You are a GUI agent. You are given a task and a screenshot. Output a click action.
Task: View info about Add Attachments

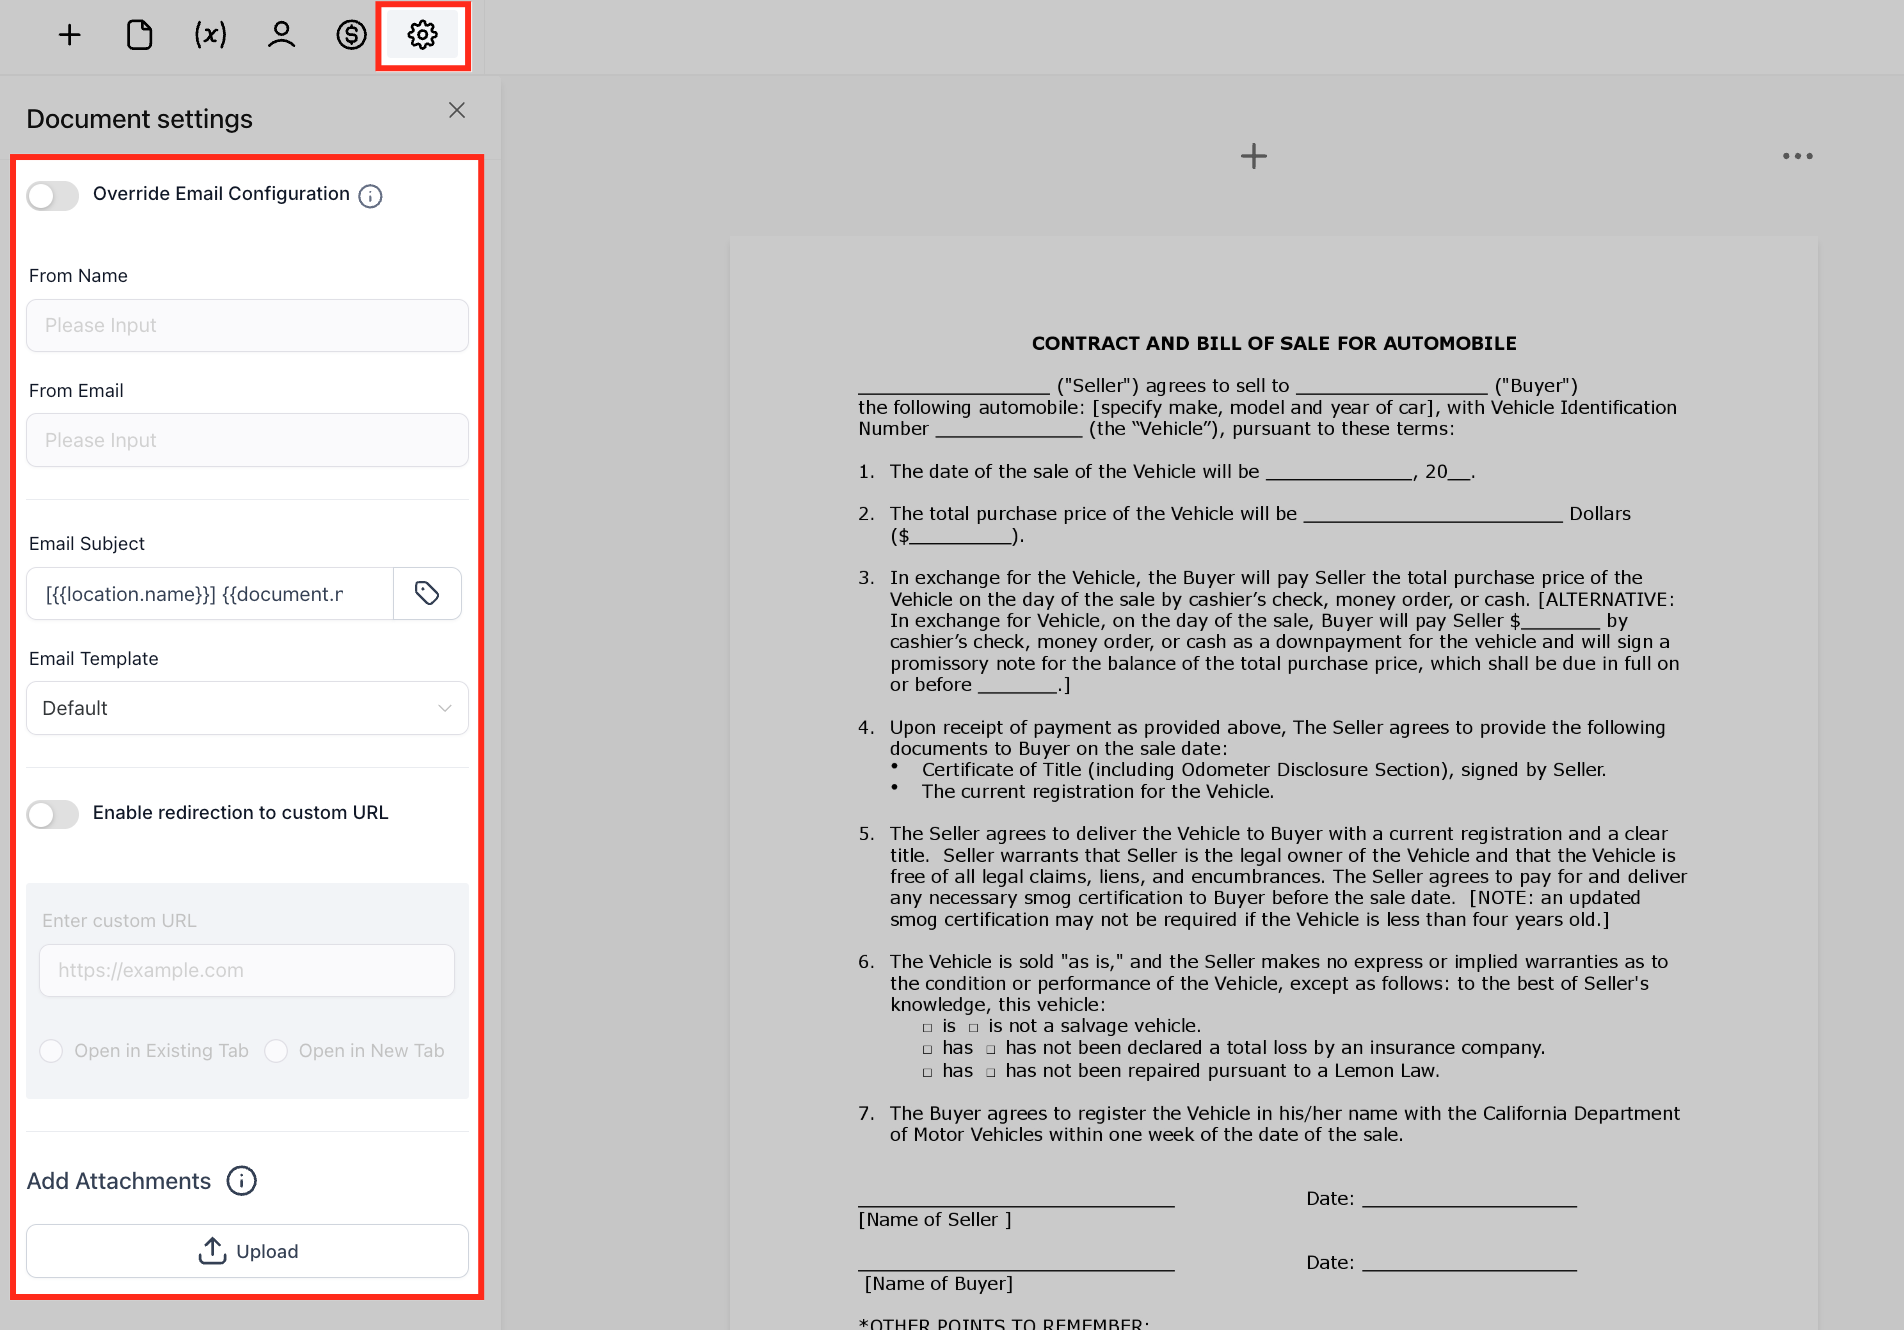coord(241,1180)
